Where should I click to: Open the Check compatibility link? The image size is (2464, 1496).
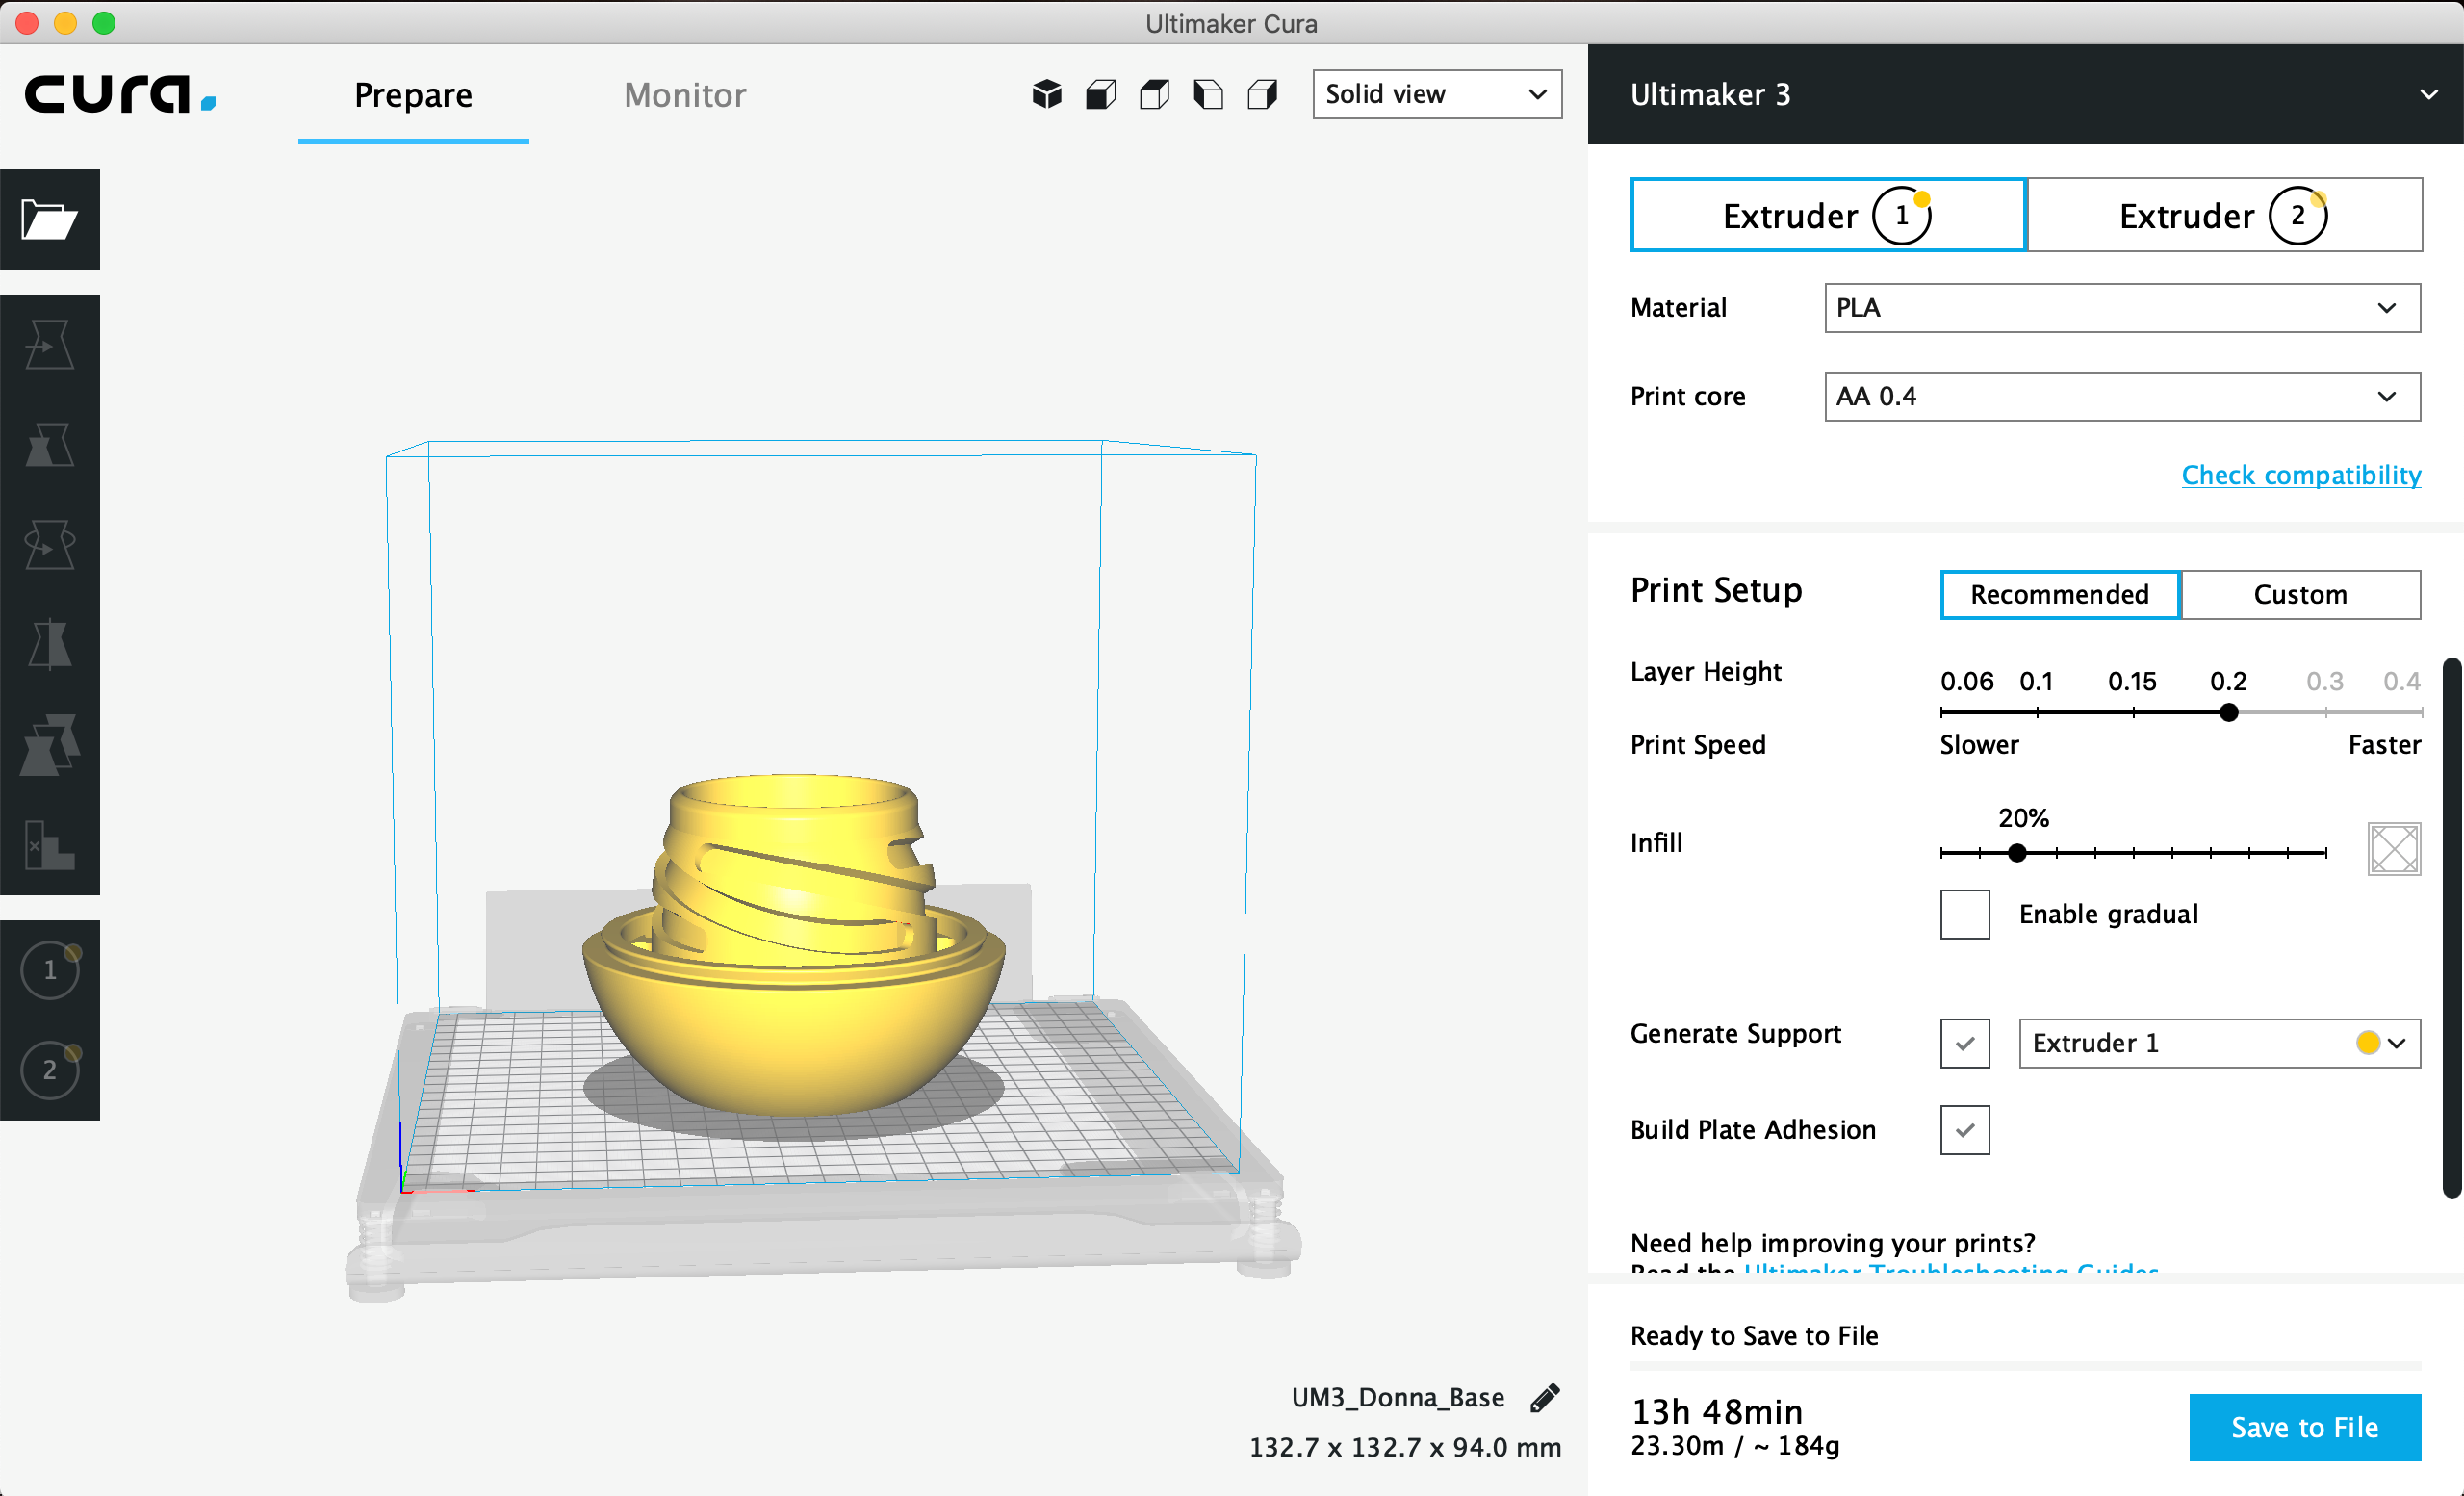[x=2301, y=475]
